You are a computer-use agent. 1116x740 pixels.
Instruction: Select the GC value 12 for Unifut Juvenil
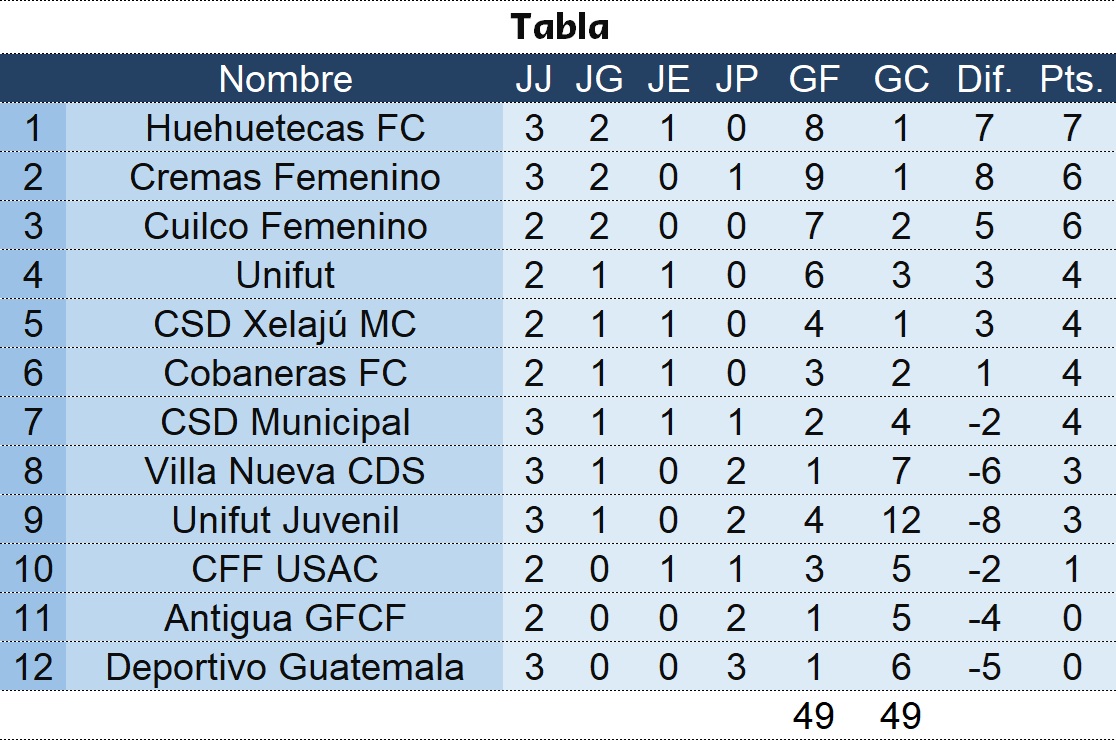(x=901, y=520)
